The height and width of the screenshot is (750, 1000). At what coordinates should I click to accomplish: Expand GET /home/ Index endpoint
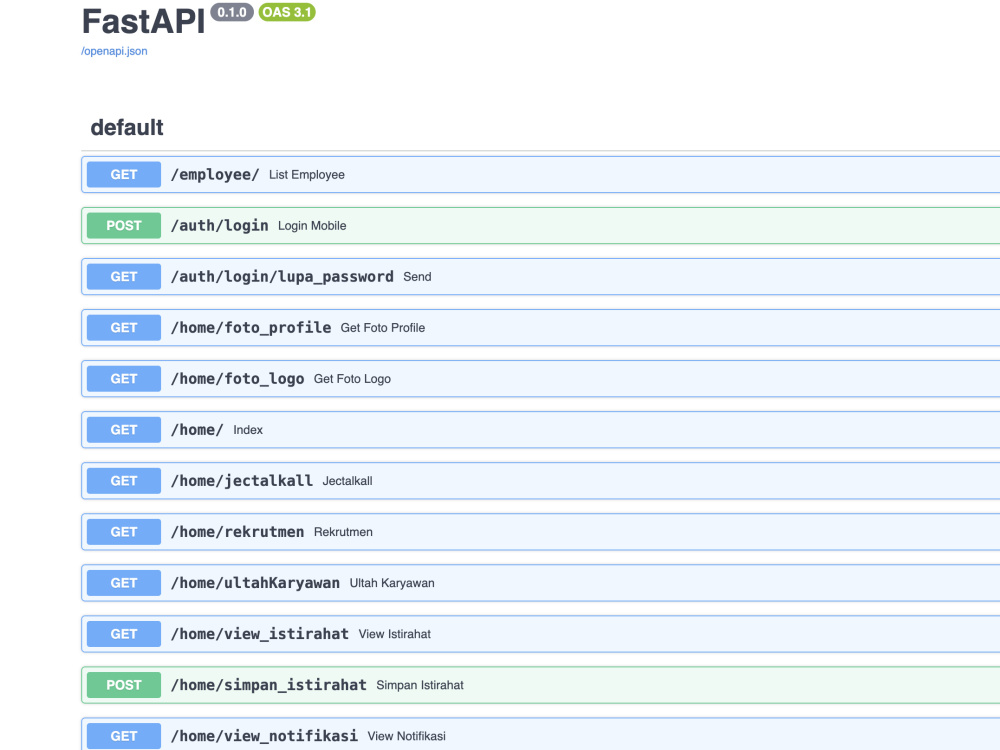coord(541,430)
